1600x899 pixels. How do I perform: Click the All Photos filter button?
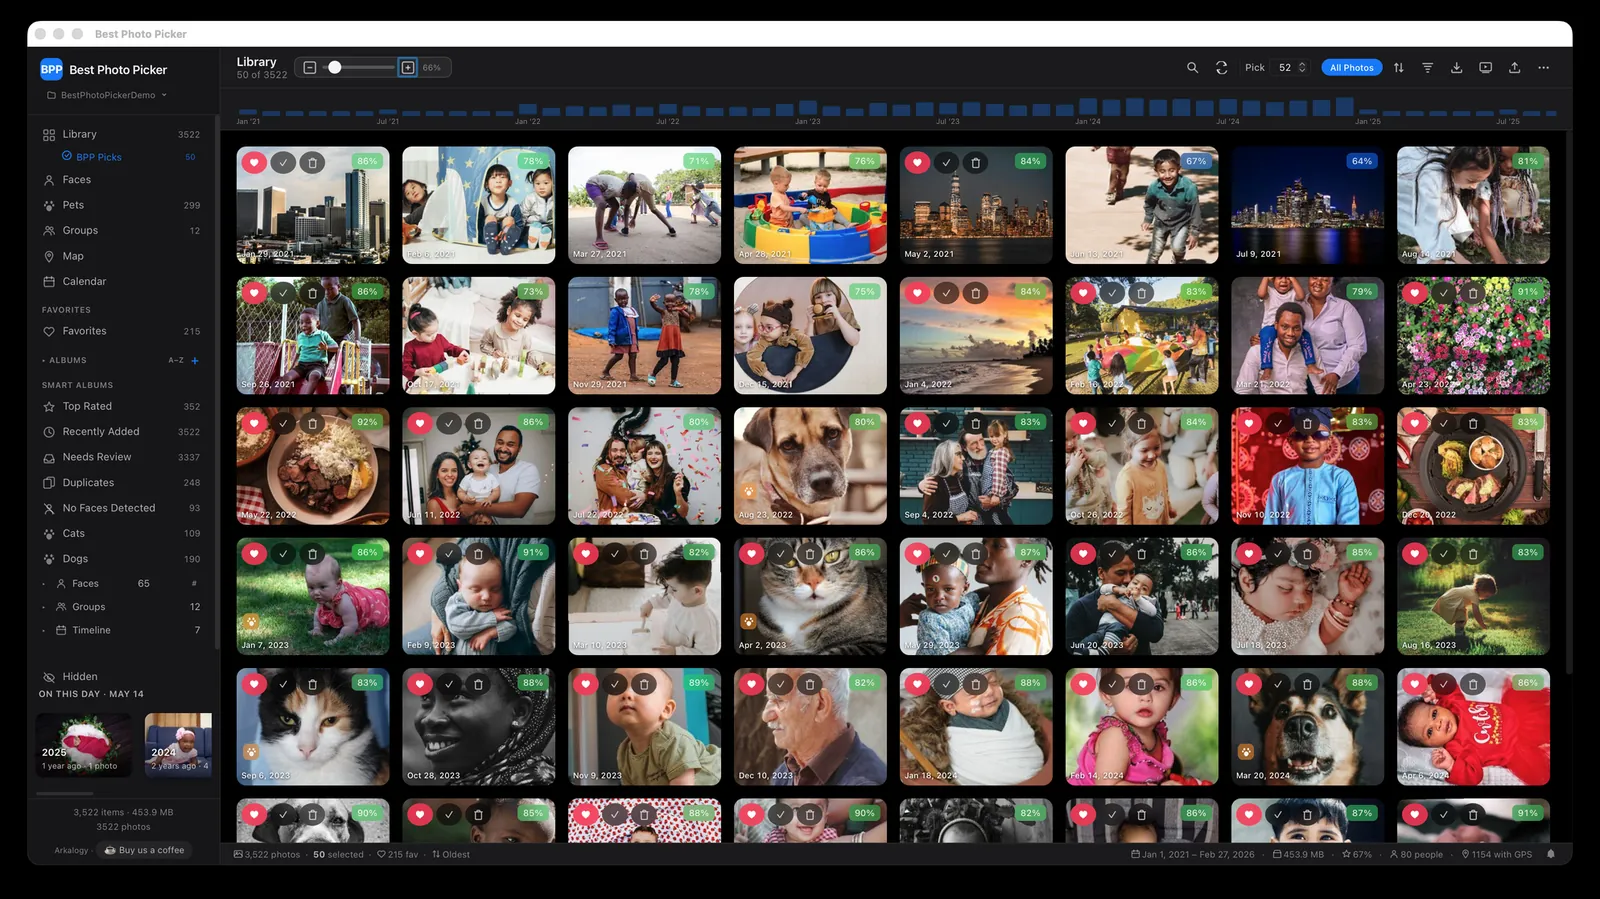pyautogui.click(x=1351, y=68)
